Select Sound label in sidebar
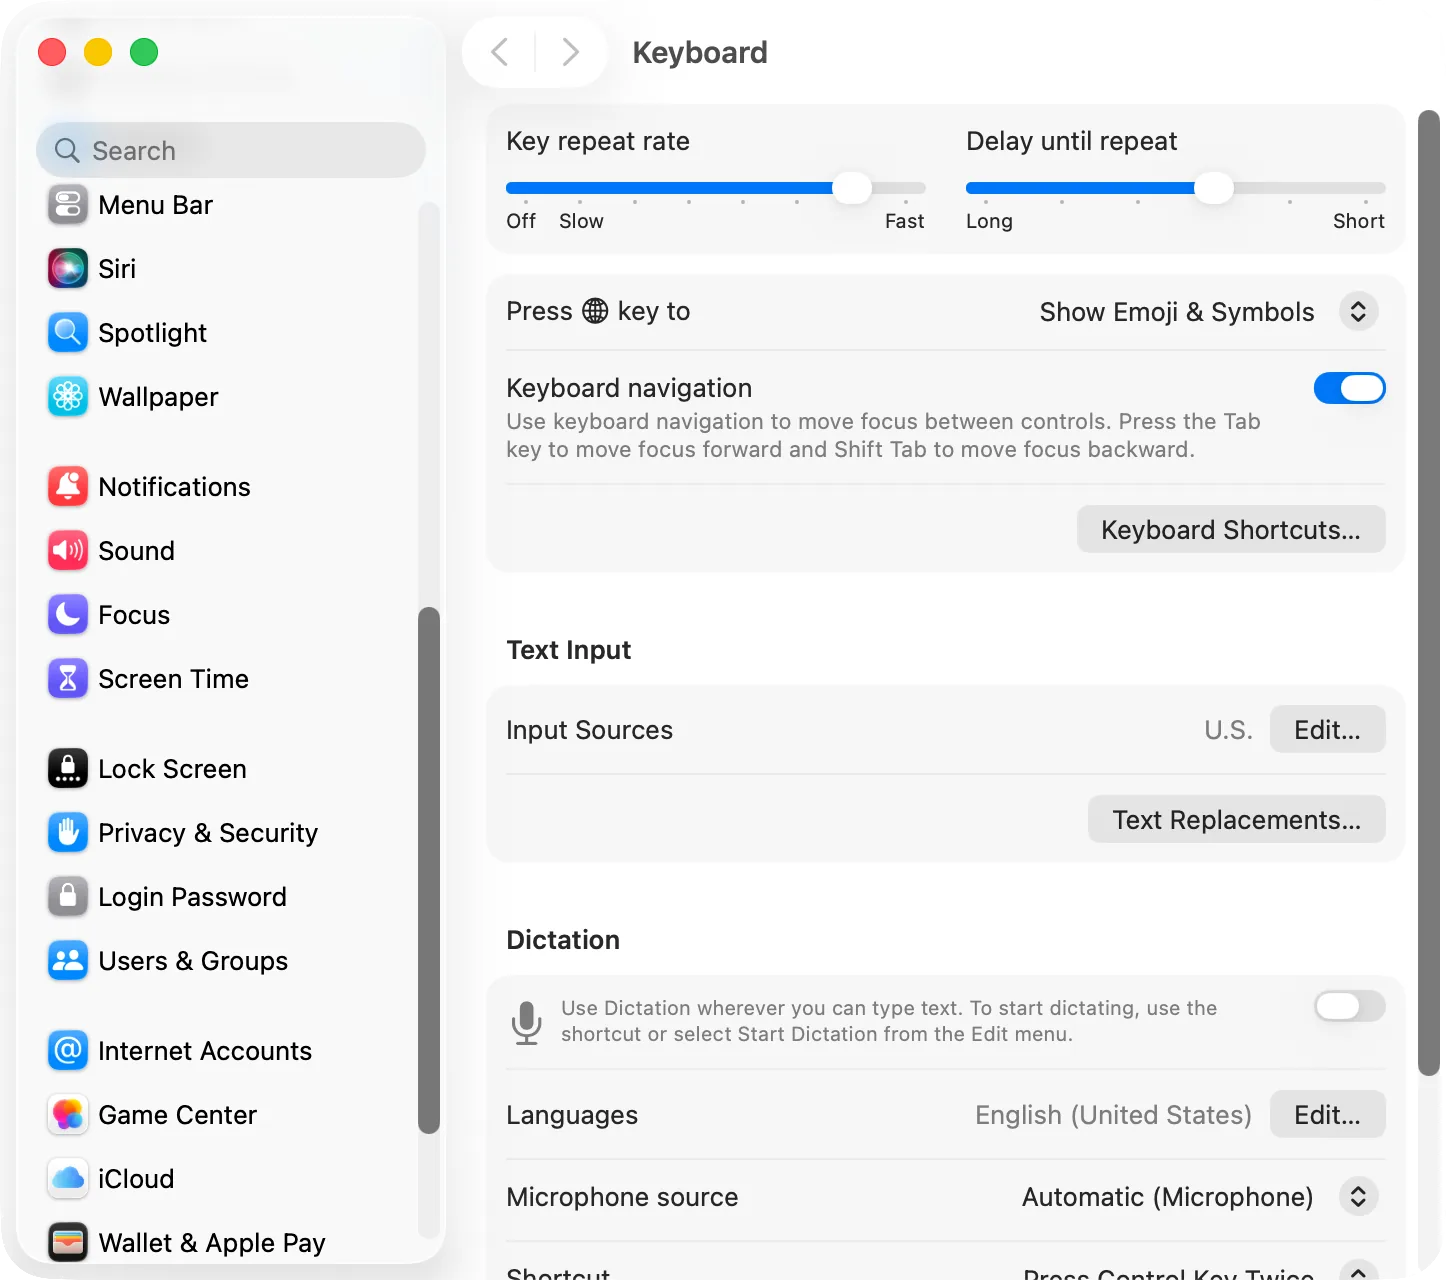Screen dimensions: 1446x1280 click(137, 551)
